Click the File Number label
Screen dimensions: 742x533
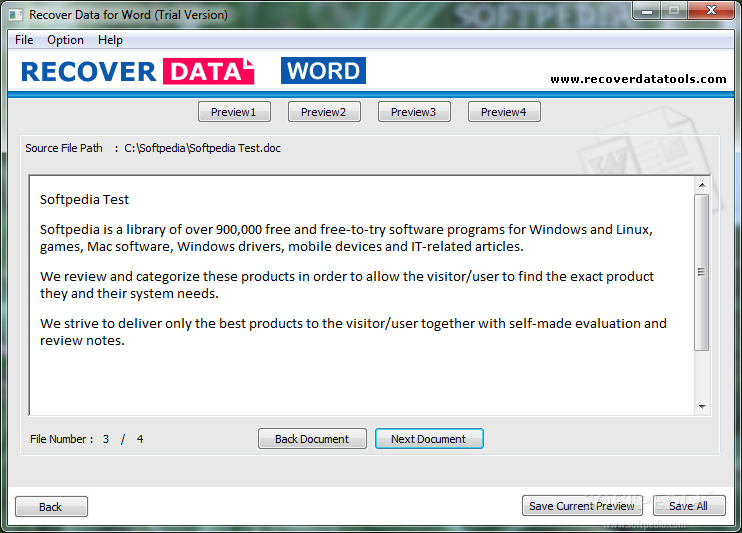pos(62,439)
